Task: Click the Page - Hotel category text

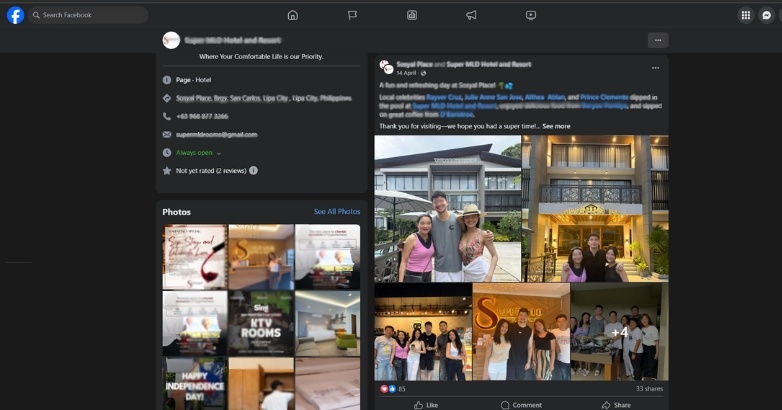Action: 193,80
